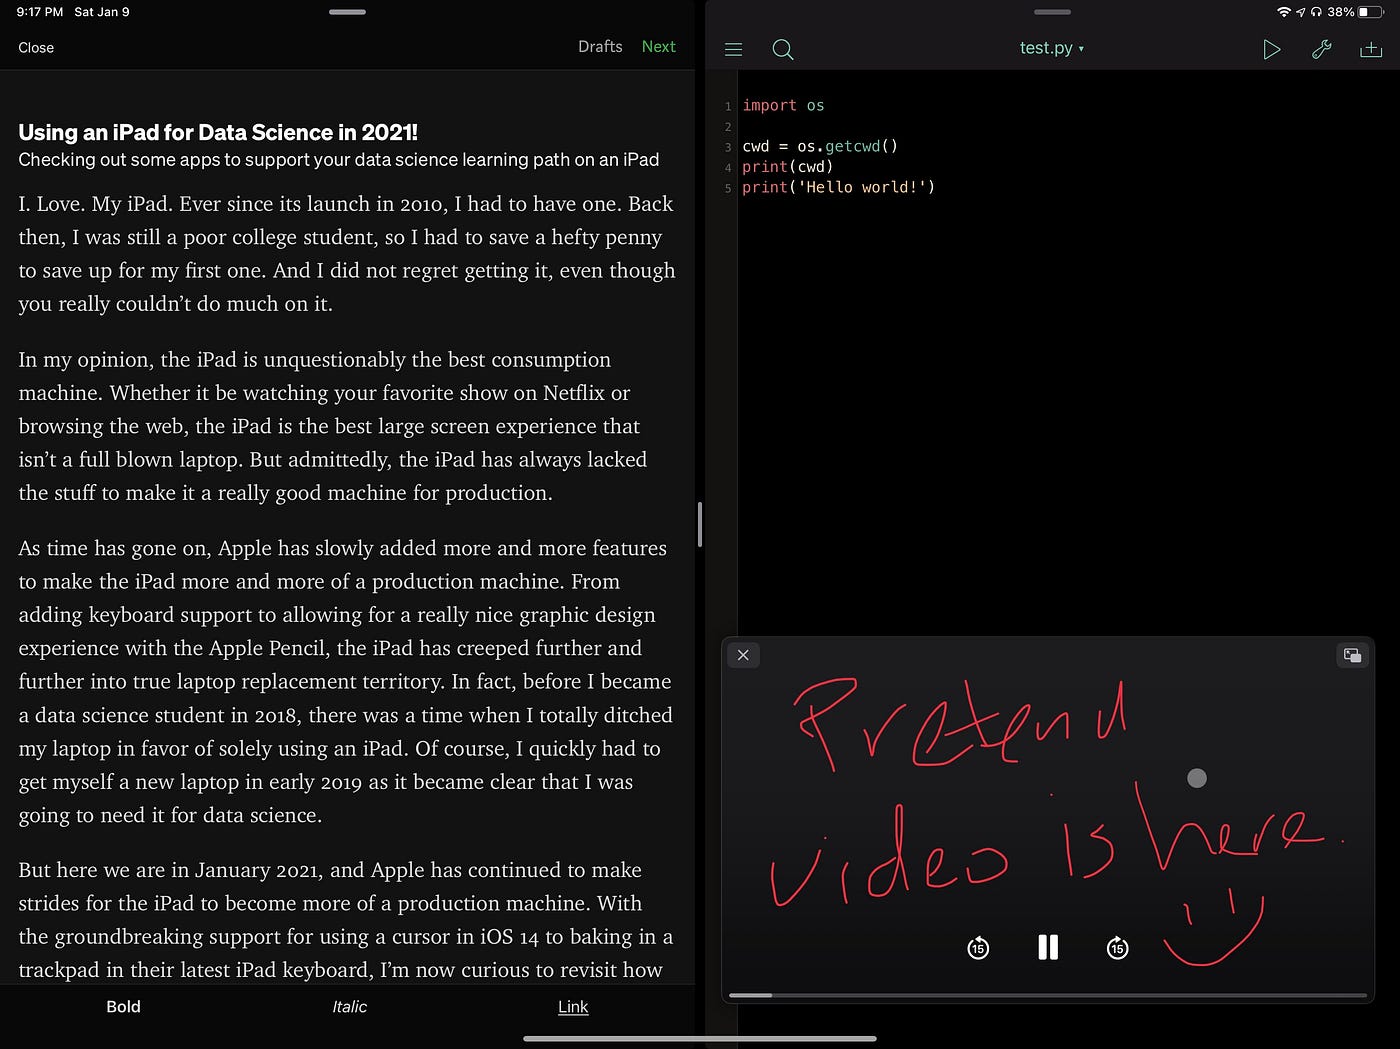This screenshot has width=1400, height=1049.
Task: Tap the headphones status icon
Action: click(1316, 12)
